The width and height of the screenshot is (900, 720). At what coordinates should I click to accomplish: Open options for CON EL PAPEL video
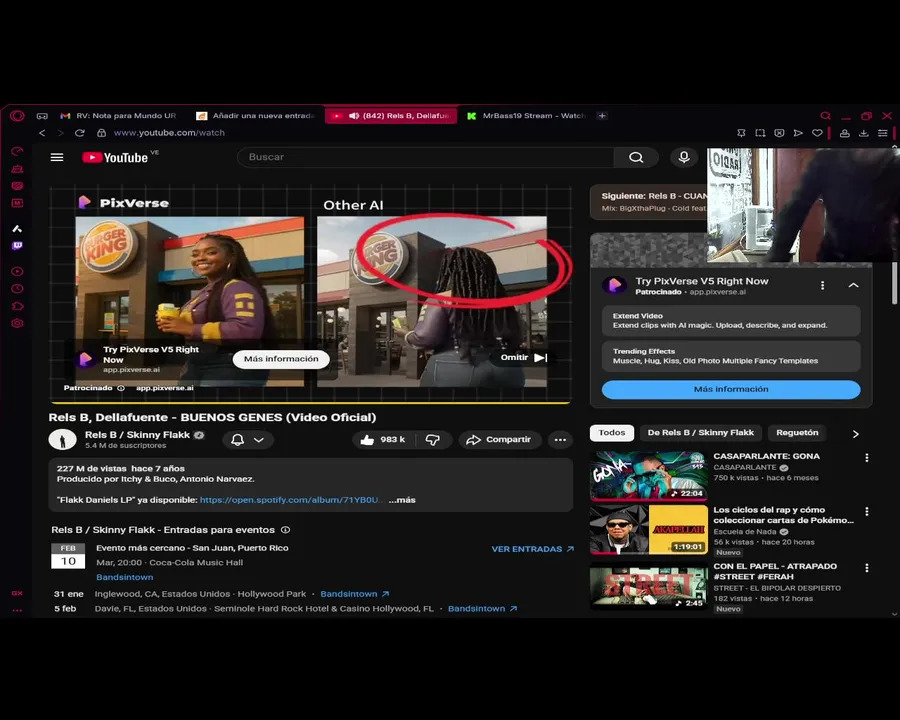(867, 568)
